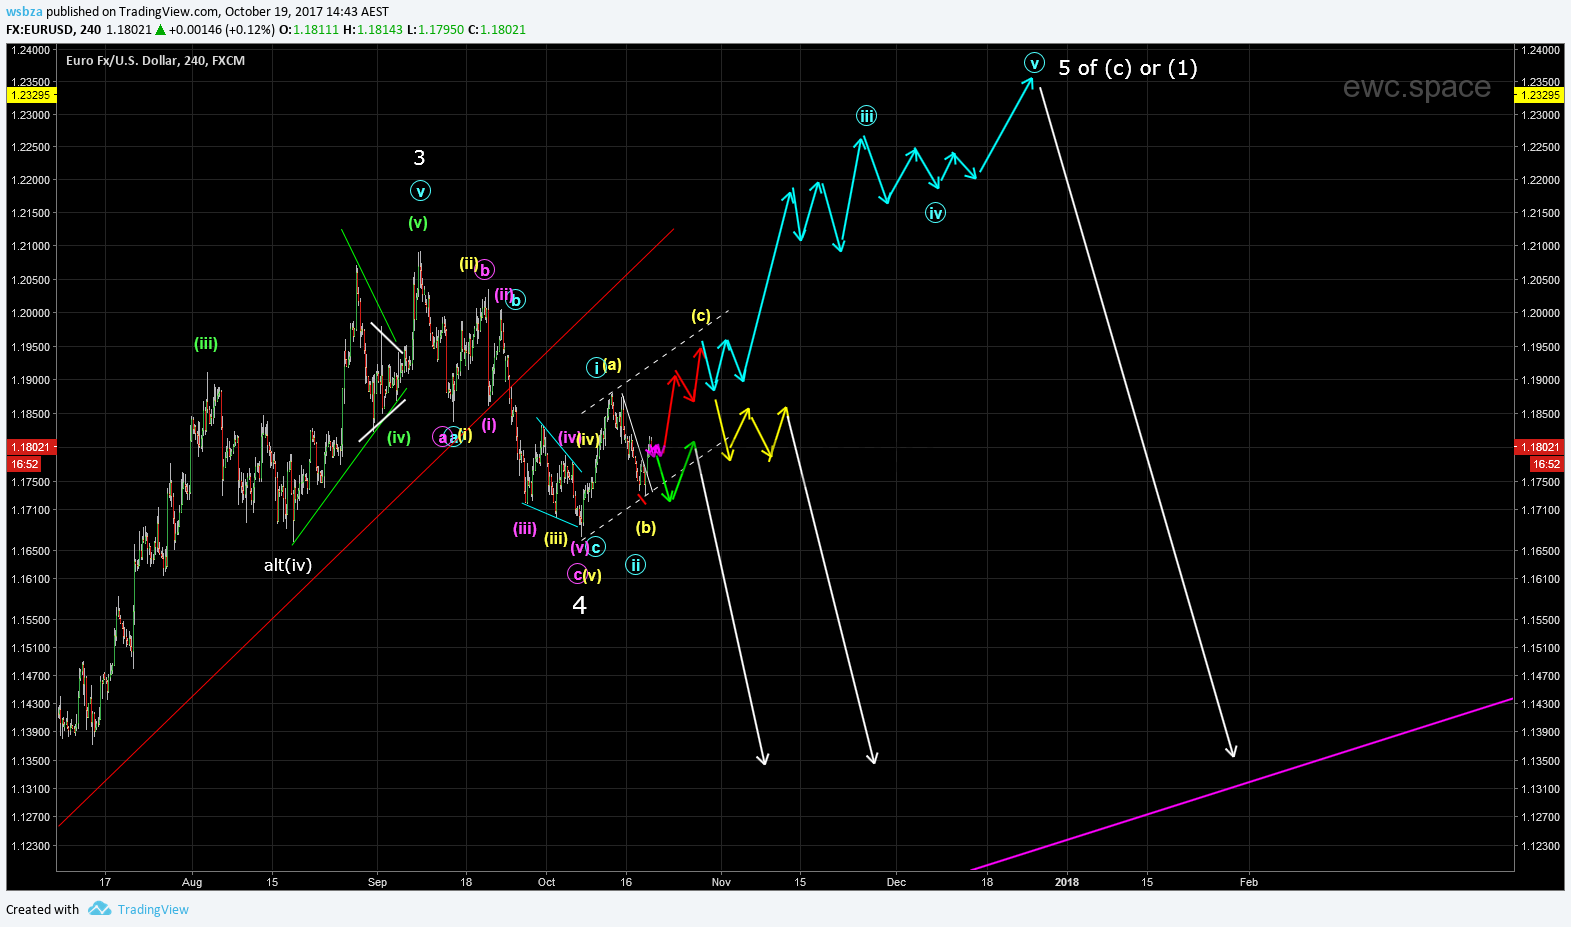Select the circled i label next to (a)

point(596,367)
